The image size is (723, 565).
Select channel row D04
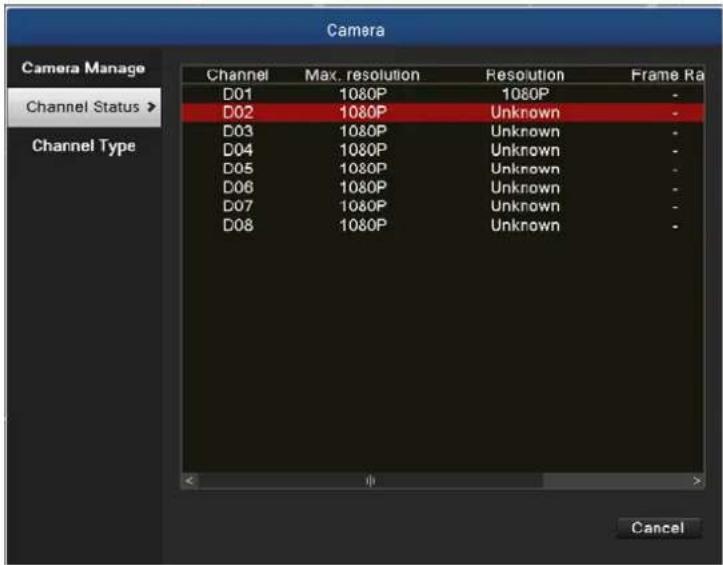coord(443,150)
